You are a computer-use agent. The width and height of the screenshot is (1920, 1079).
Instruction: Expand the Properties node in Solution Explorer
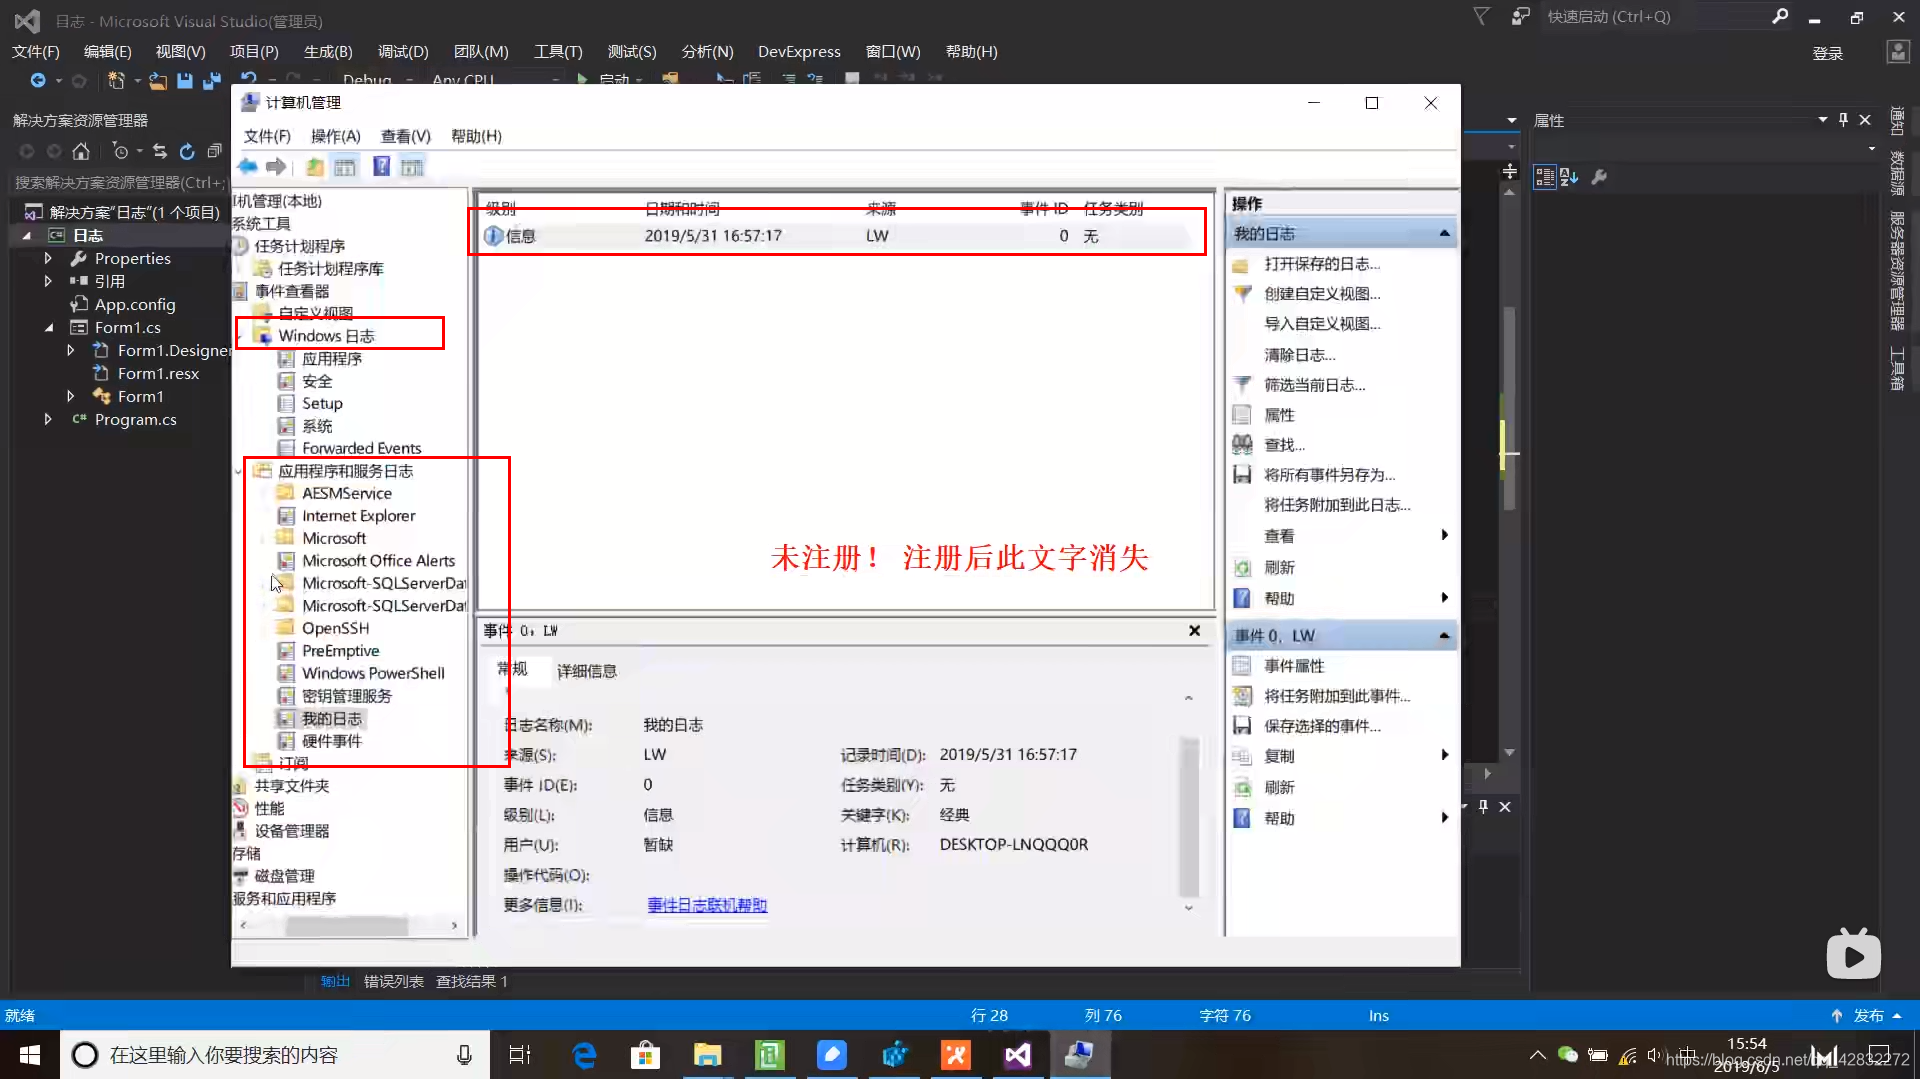click(47, 258)
